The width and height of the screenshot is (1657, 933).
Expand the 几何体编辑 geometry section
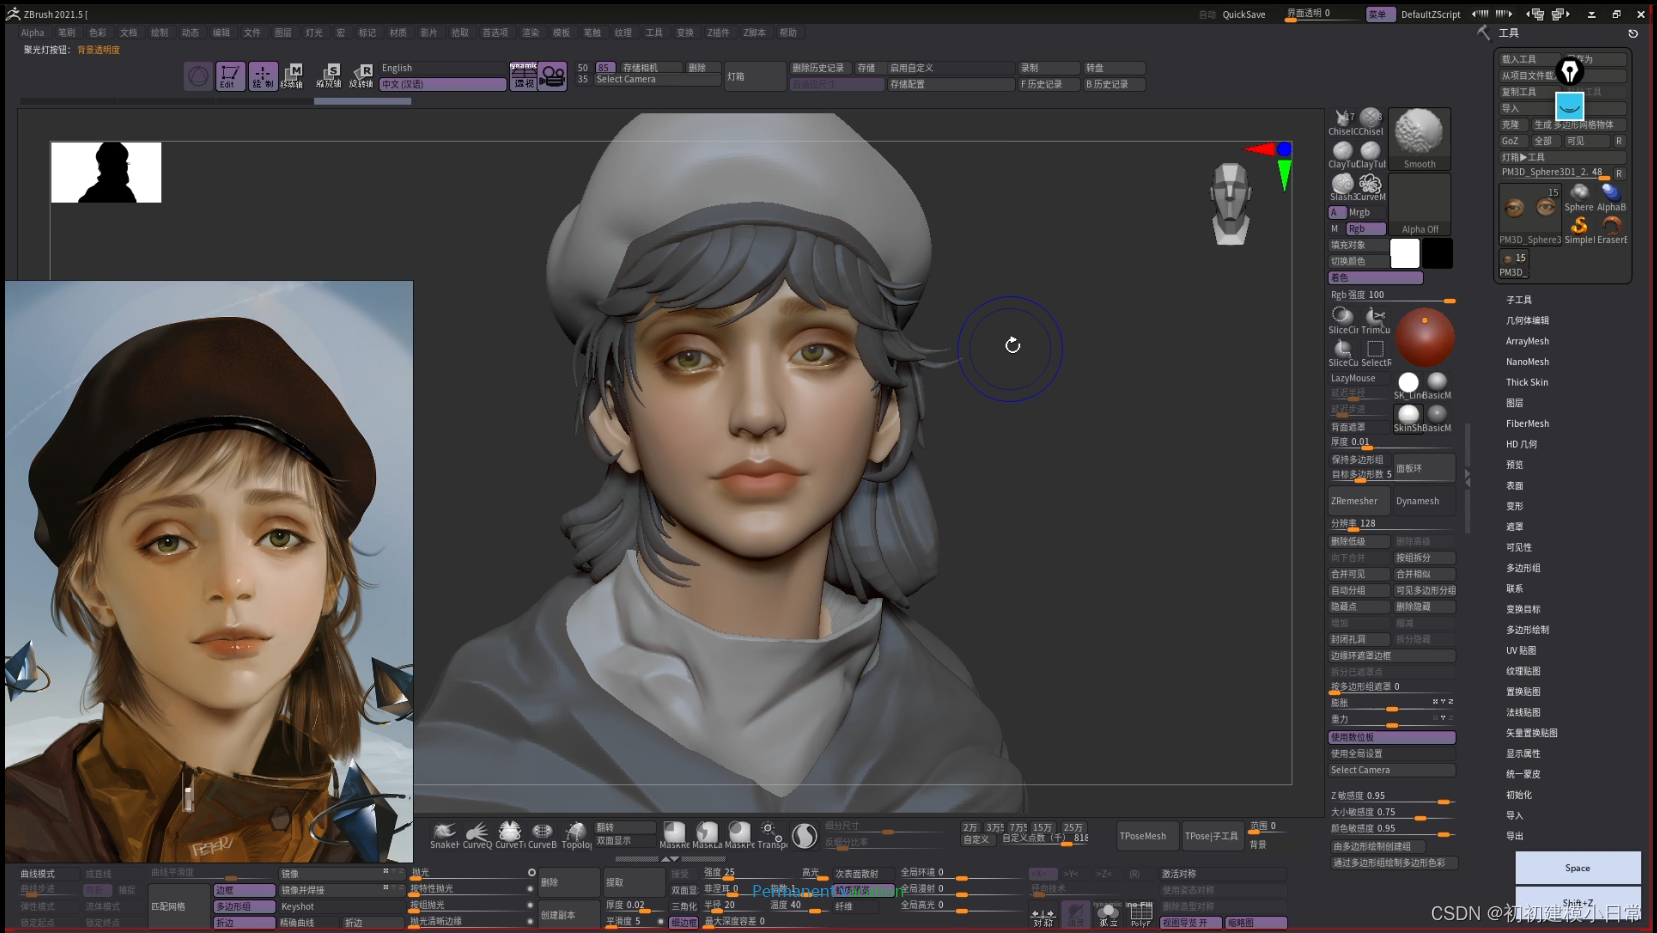(1527, 321)
